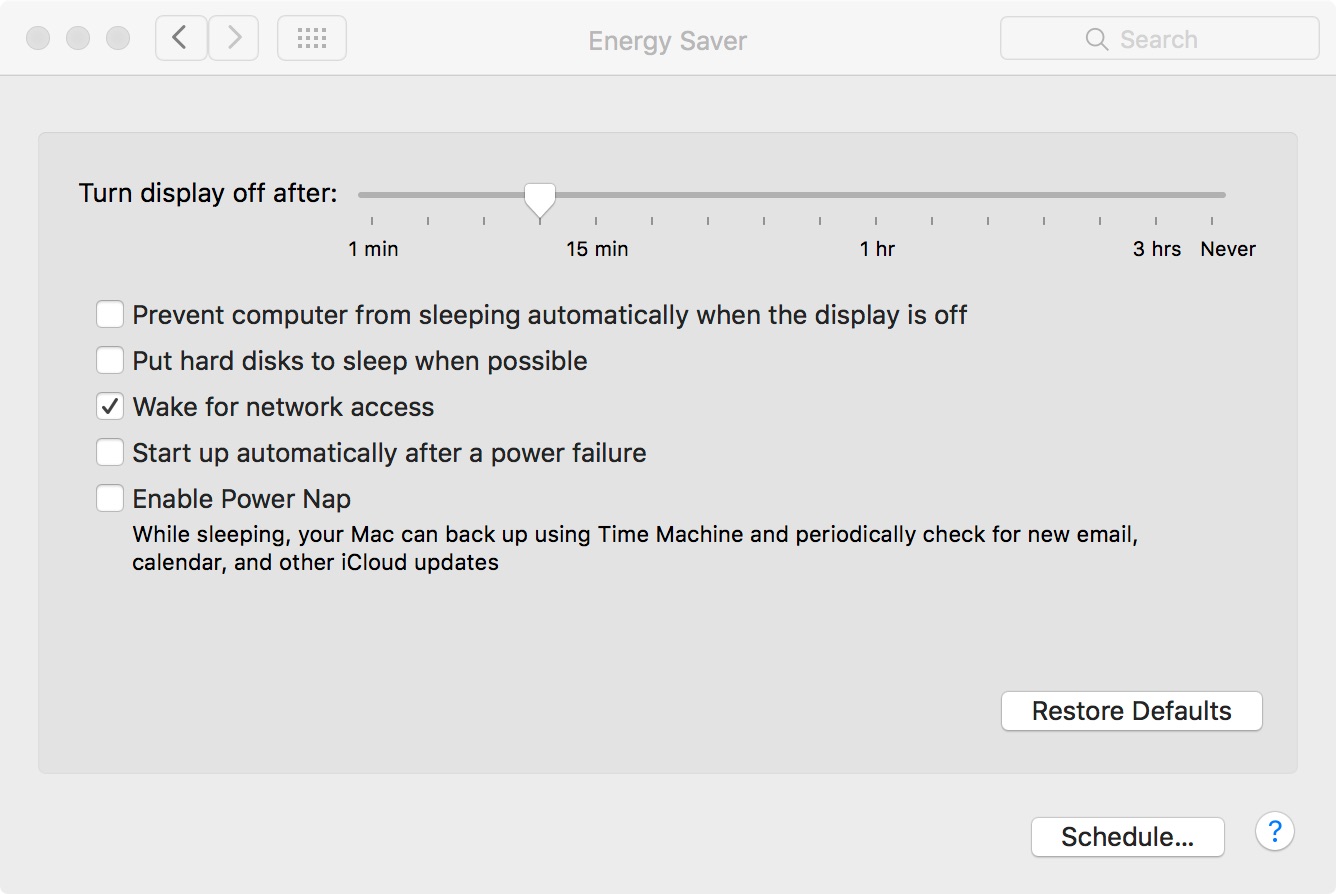Click the green zoom window button
The width and height of the screenshot is (1336, 894).
(x=118, y=38)
